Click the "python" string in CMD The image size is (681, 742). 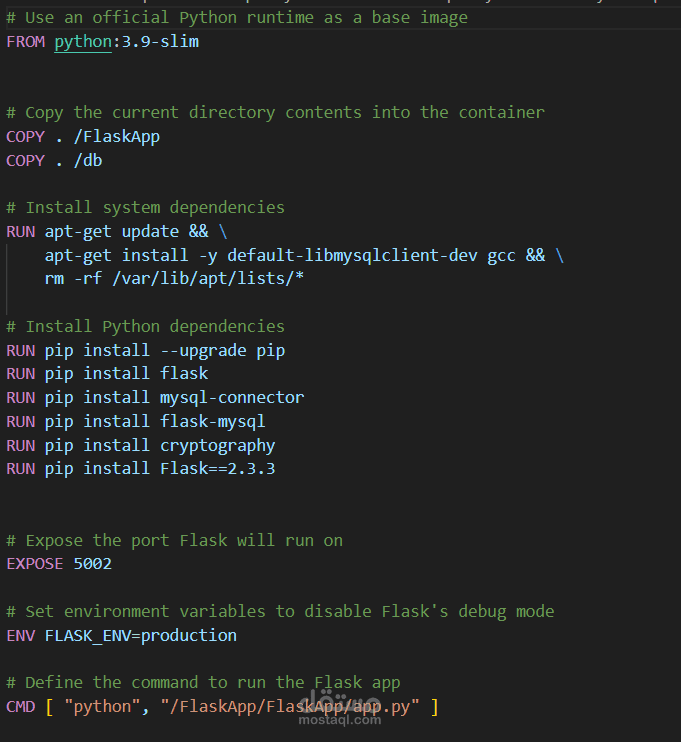[x=101, y=707]
